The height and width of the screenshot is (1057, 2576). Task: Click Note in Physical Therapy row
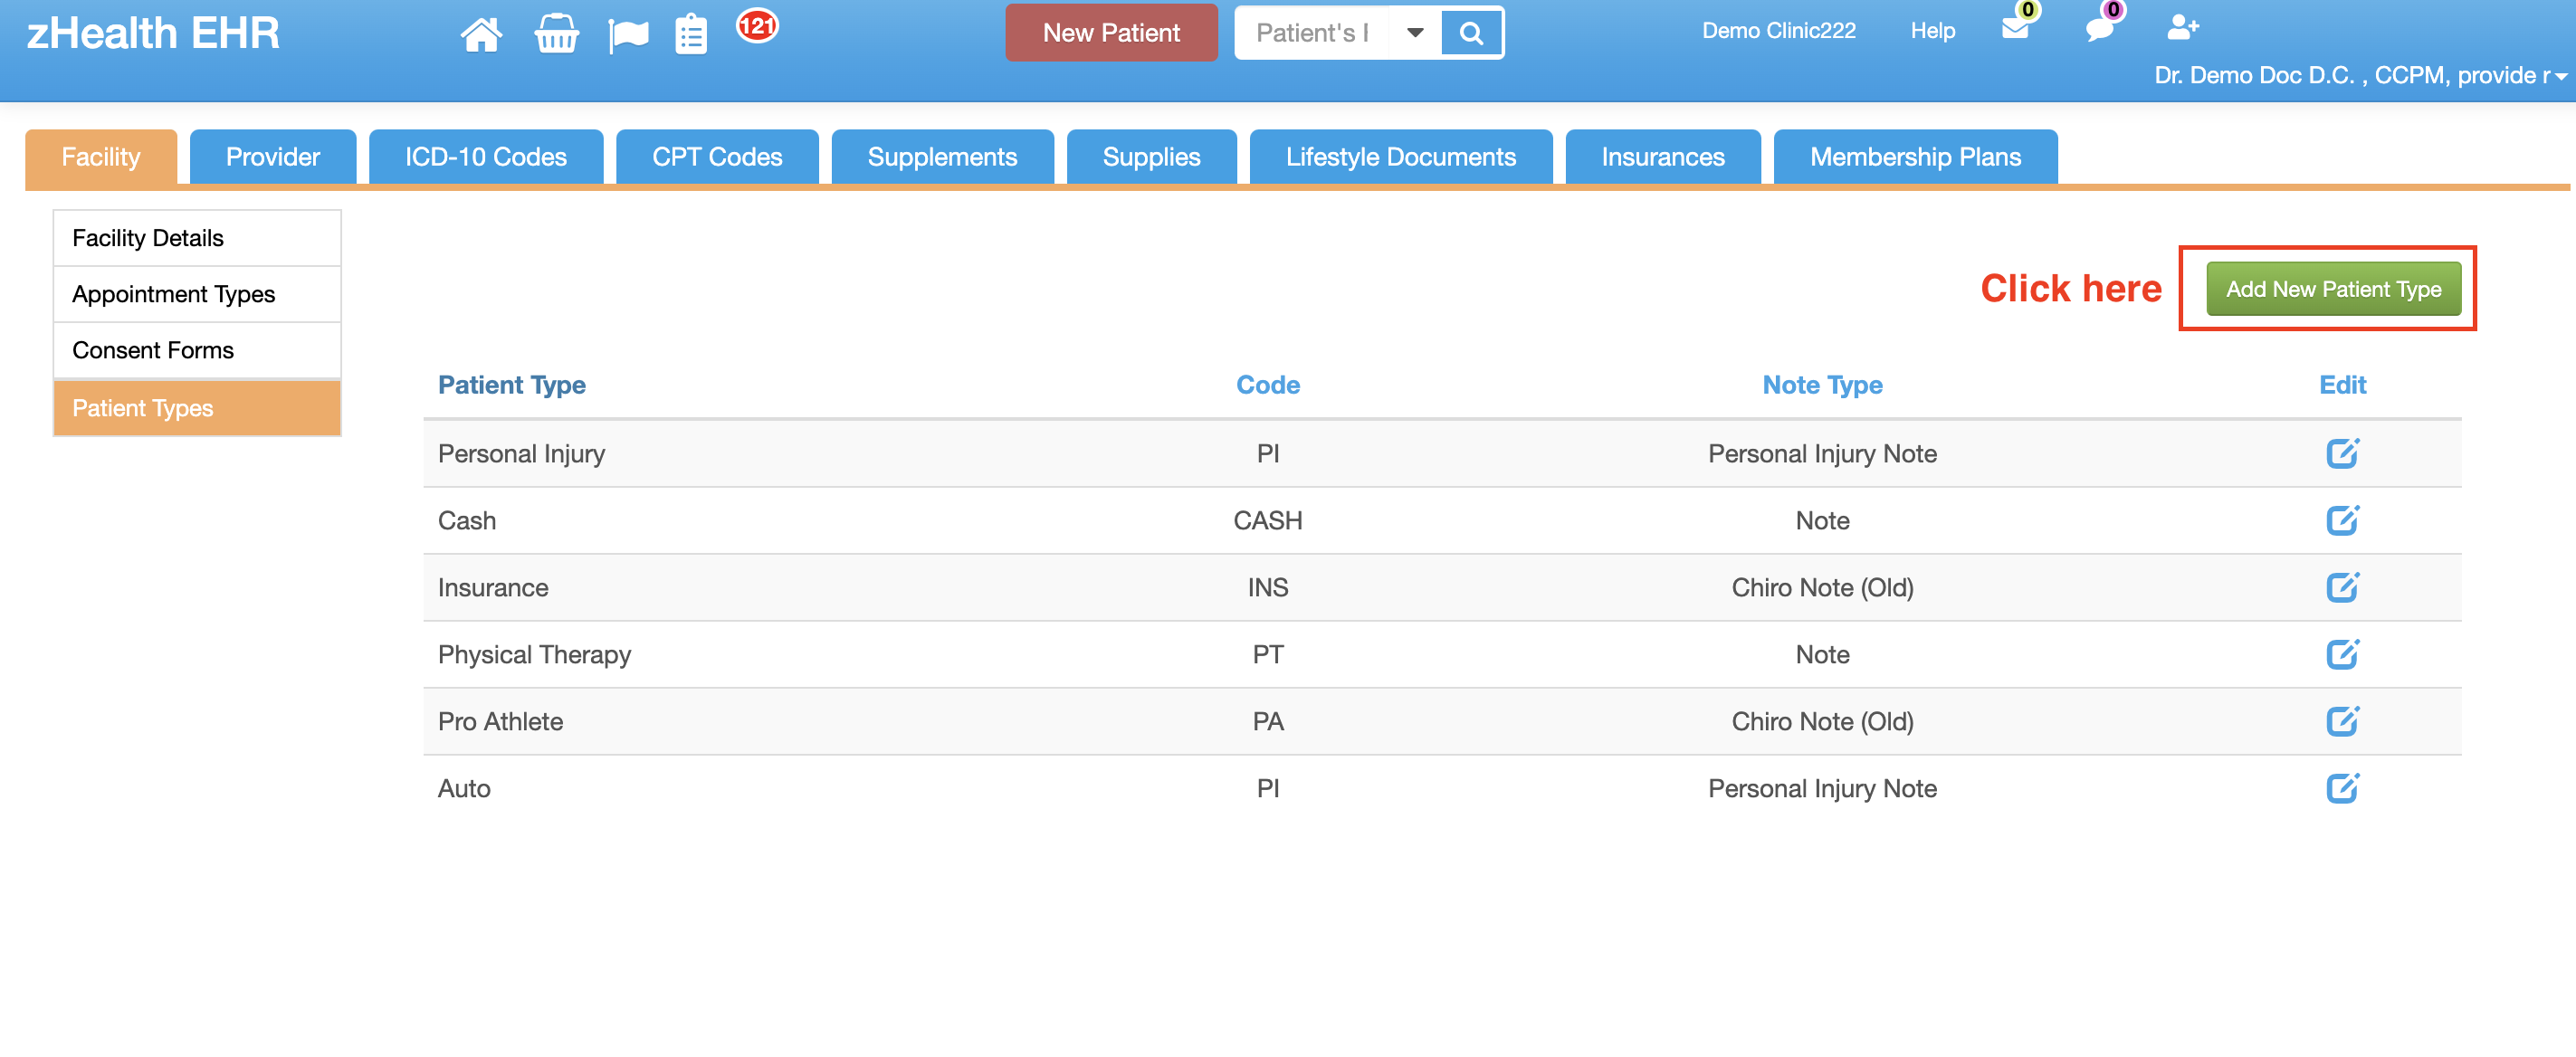click(1822, 655)
